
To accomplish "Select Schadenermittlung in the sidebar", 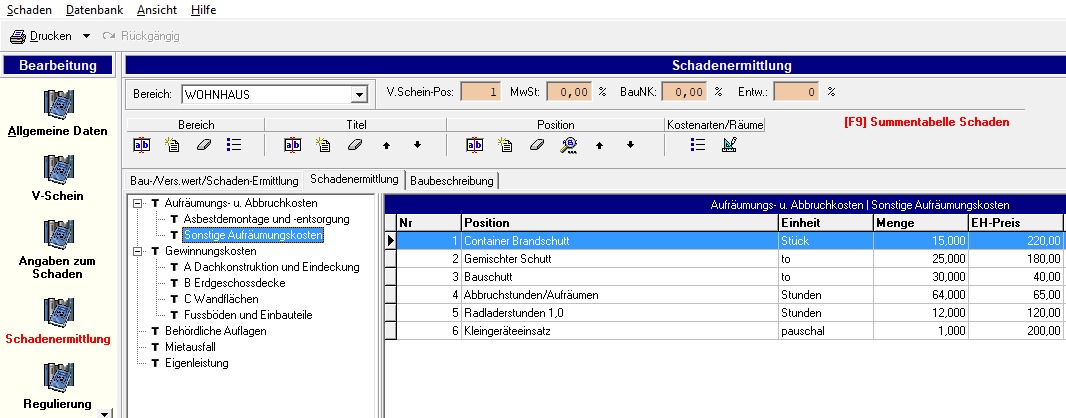I will tap(58, 321).
